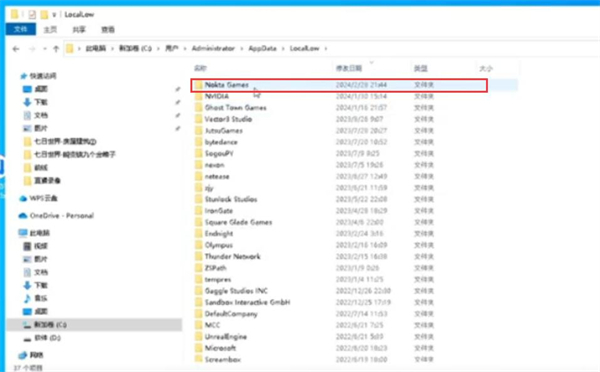Click Nokta Games modified date 2024/2/20
The width and height of the screenshot is (600, 372).
[x=362, y=85]
